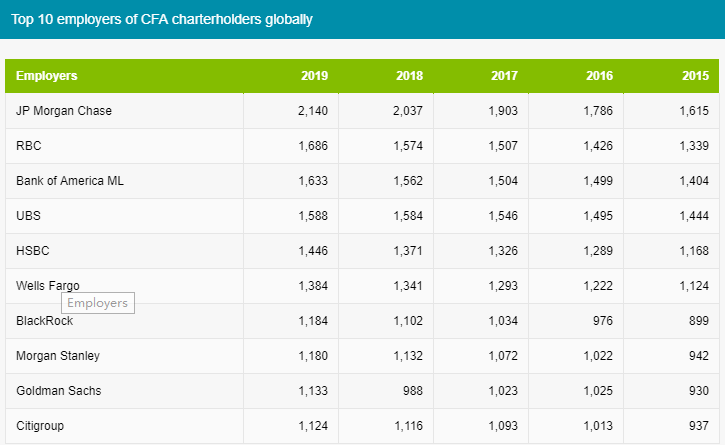Screen dimensions: 725x445
Task: Click the Wells Fargo employer name
Action: tap(48, 286)
